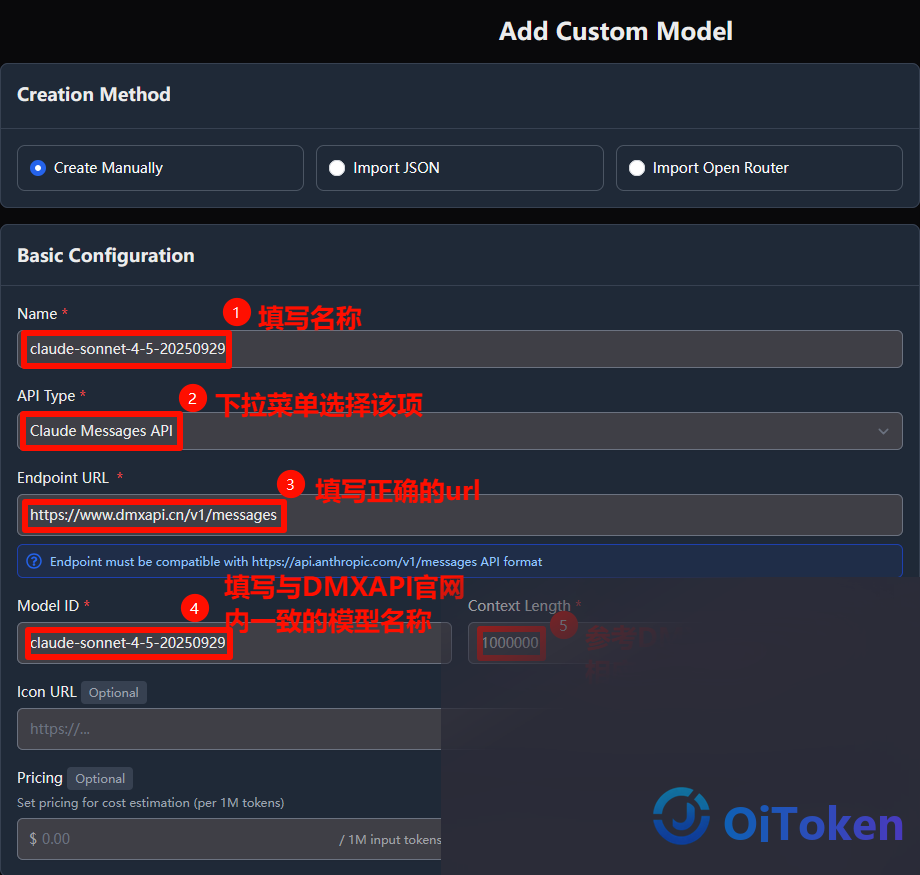Click the Icon URL input field
Screen dimensions: 920x875
click(x=229, y=729)
